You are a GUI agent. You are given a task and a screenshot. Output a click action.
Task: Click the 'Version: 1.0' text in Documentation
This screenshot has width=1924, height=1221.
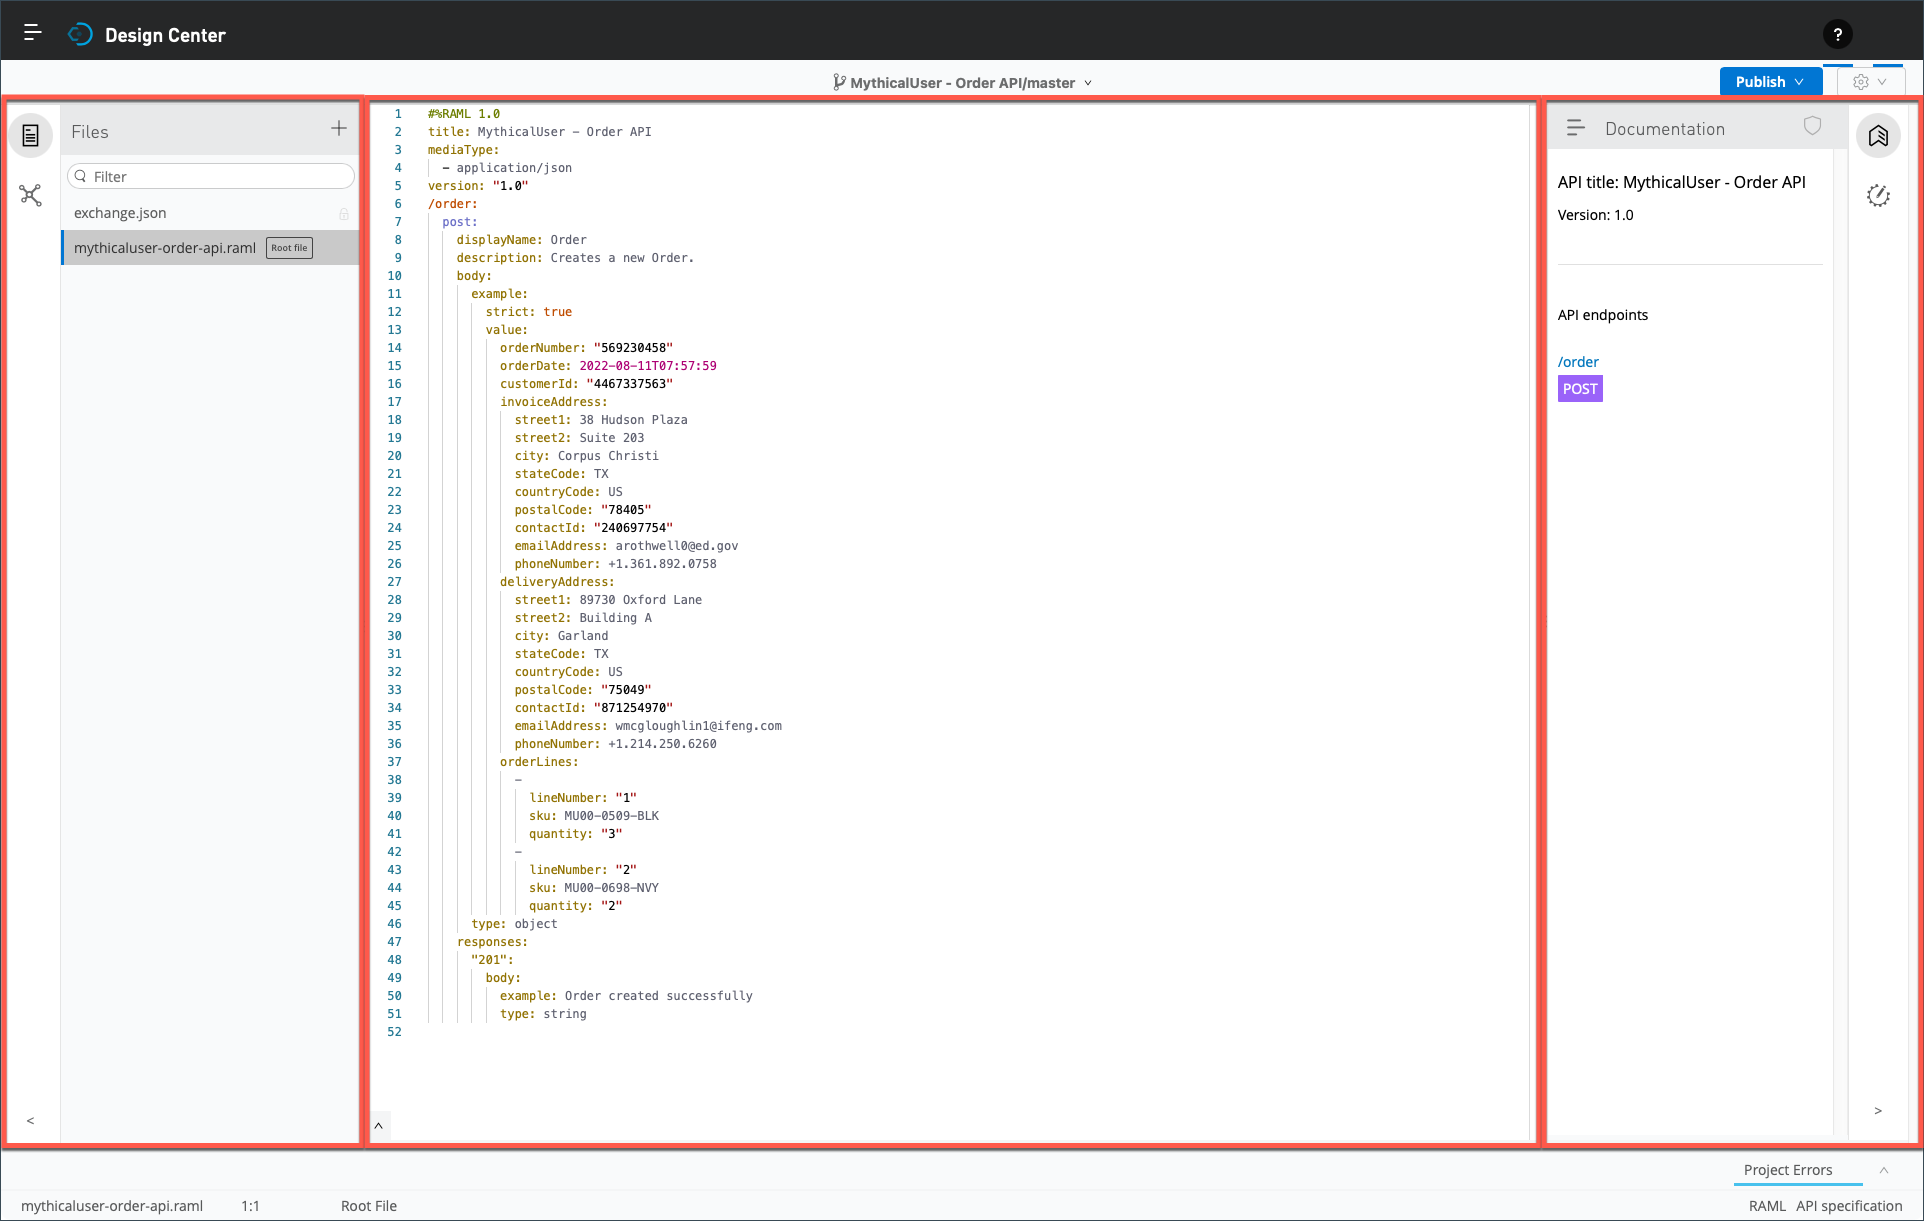(x=1596, y=215)
